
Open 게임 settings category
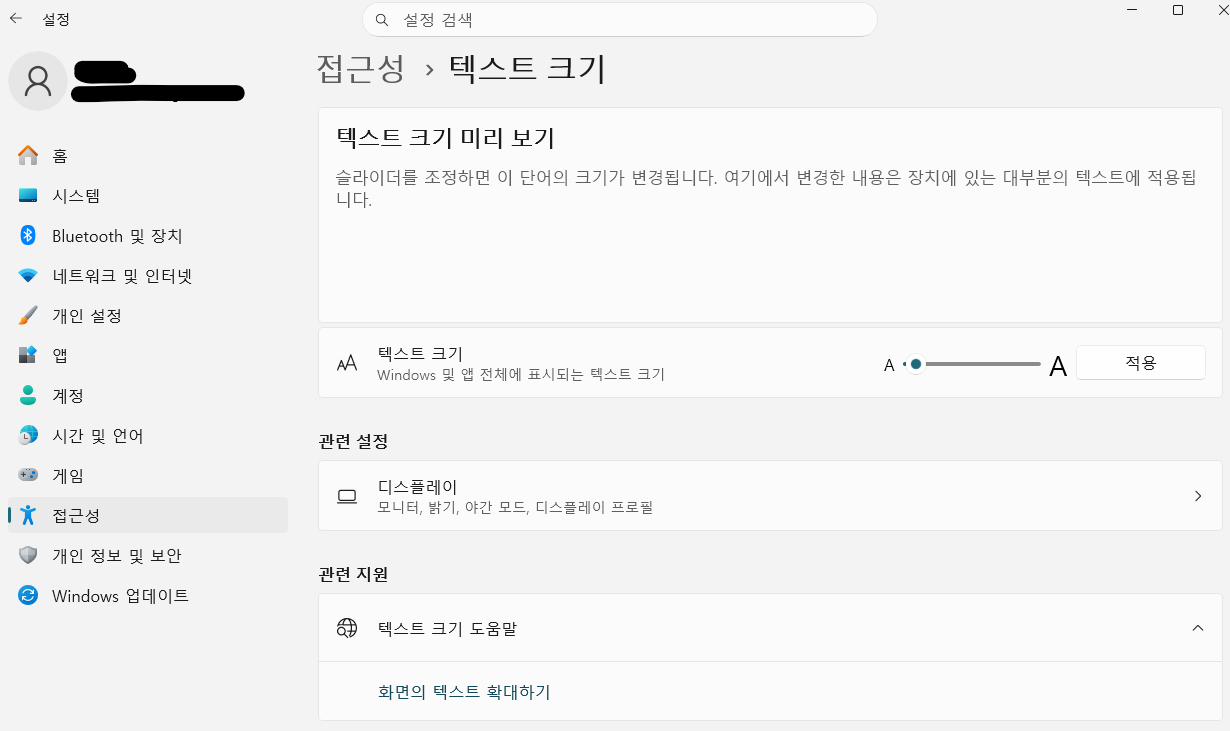coord(148,475)
